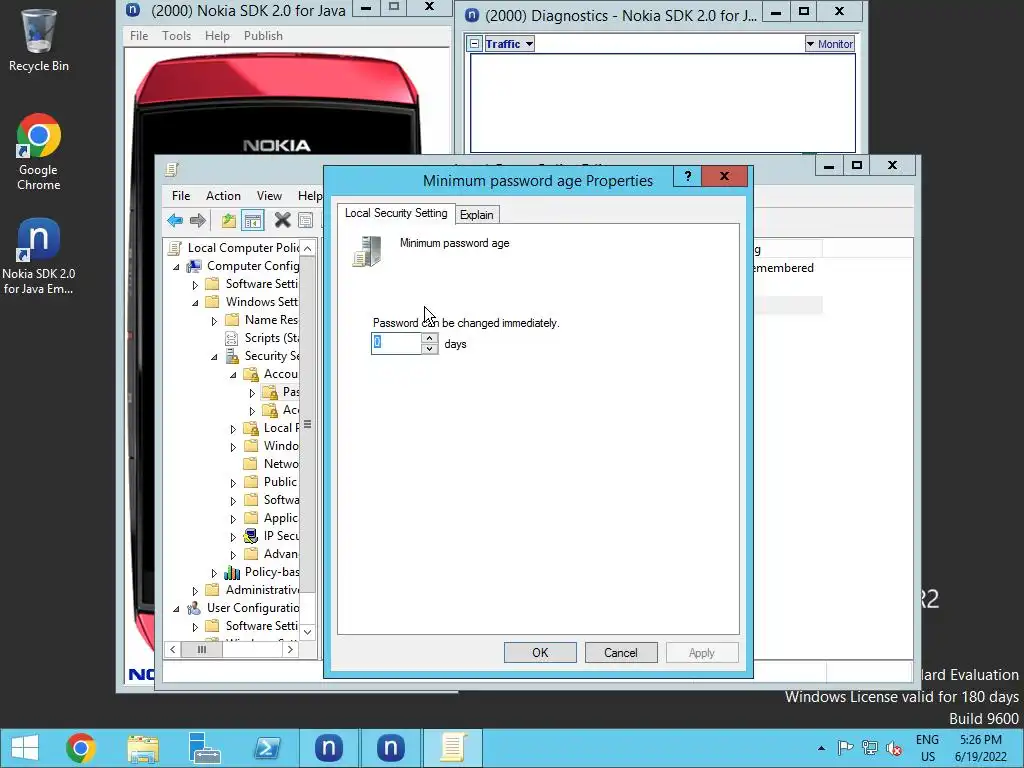This screenshot has height=768, width=1024.
Task: Click the days number input field
Action: (x=396, y=344)
